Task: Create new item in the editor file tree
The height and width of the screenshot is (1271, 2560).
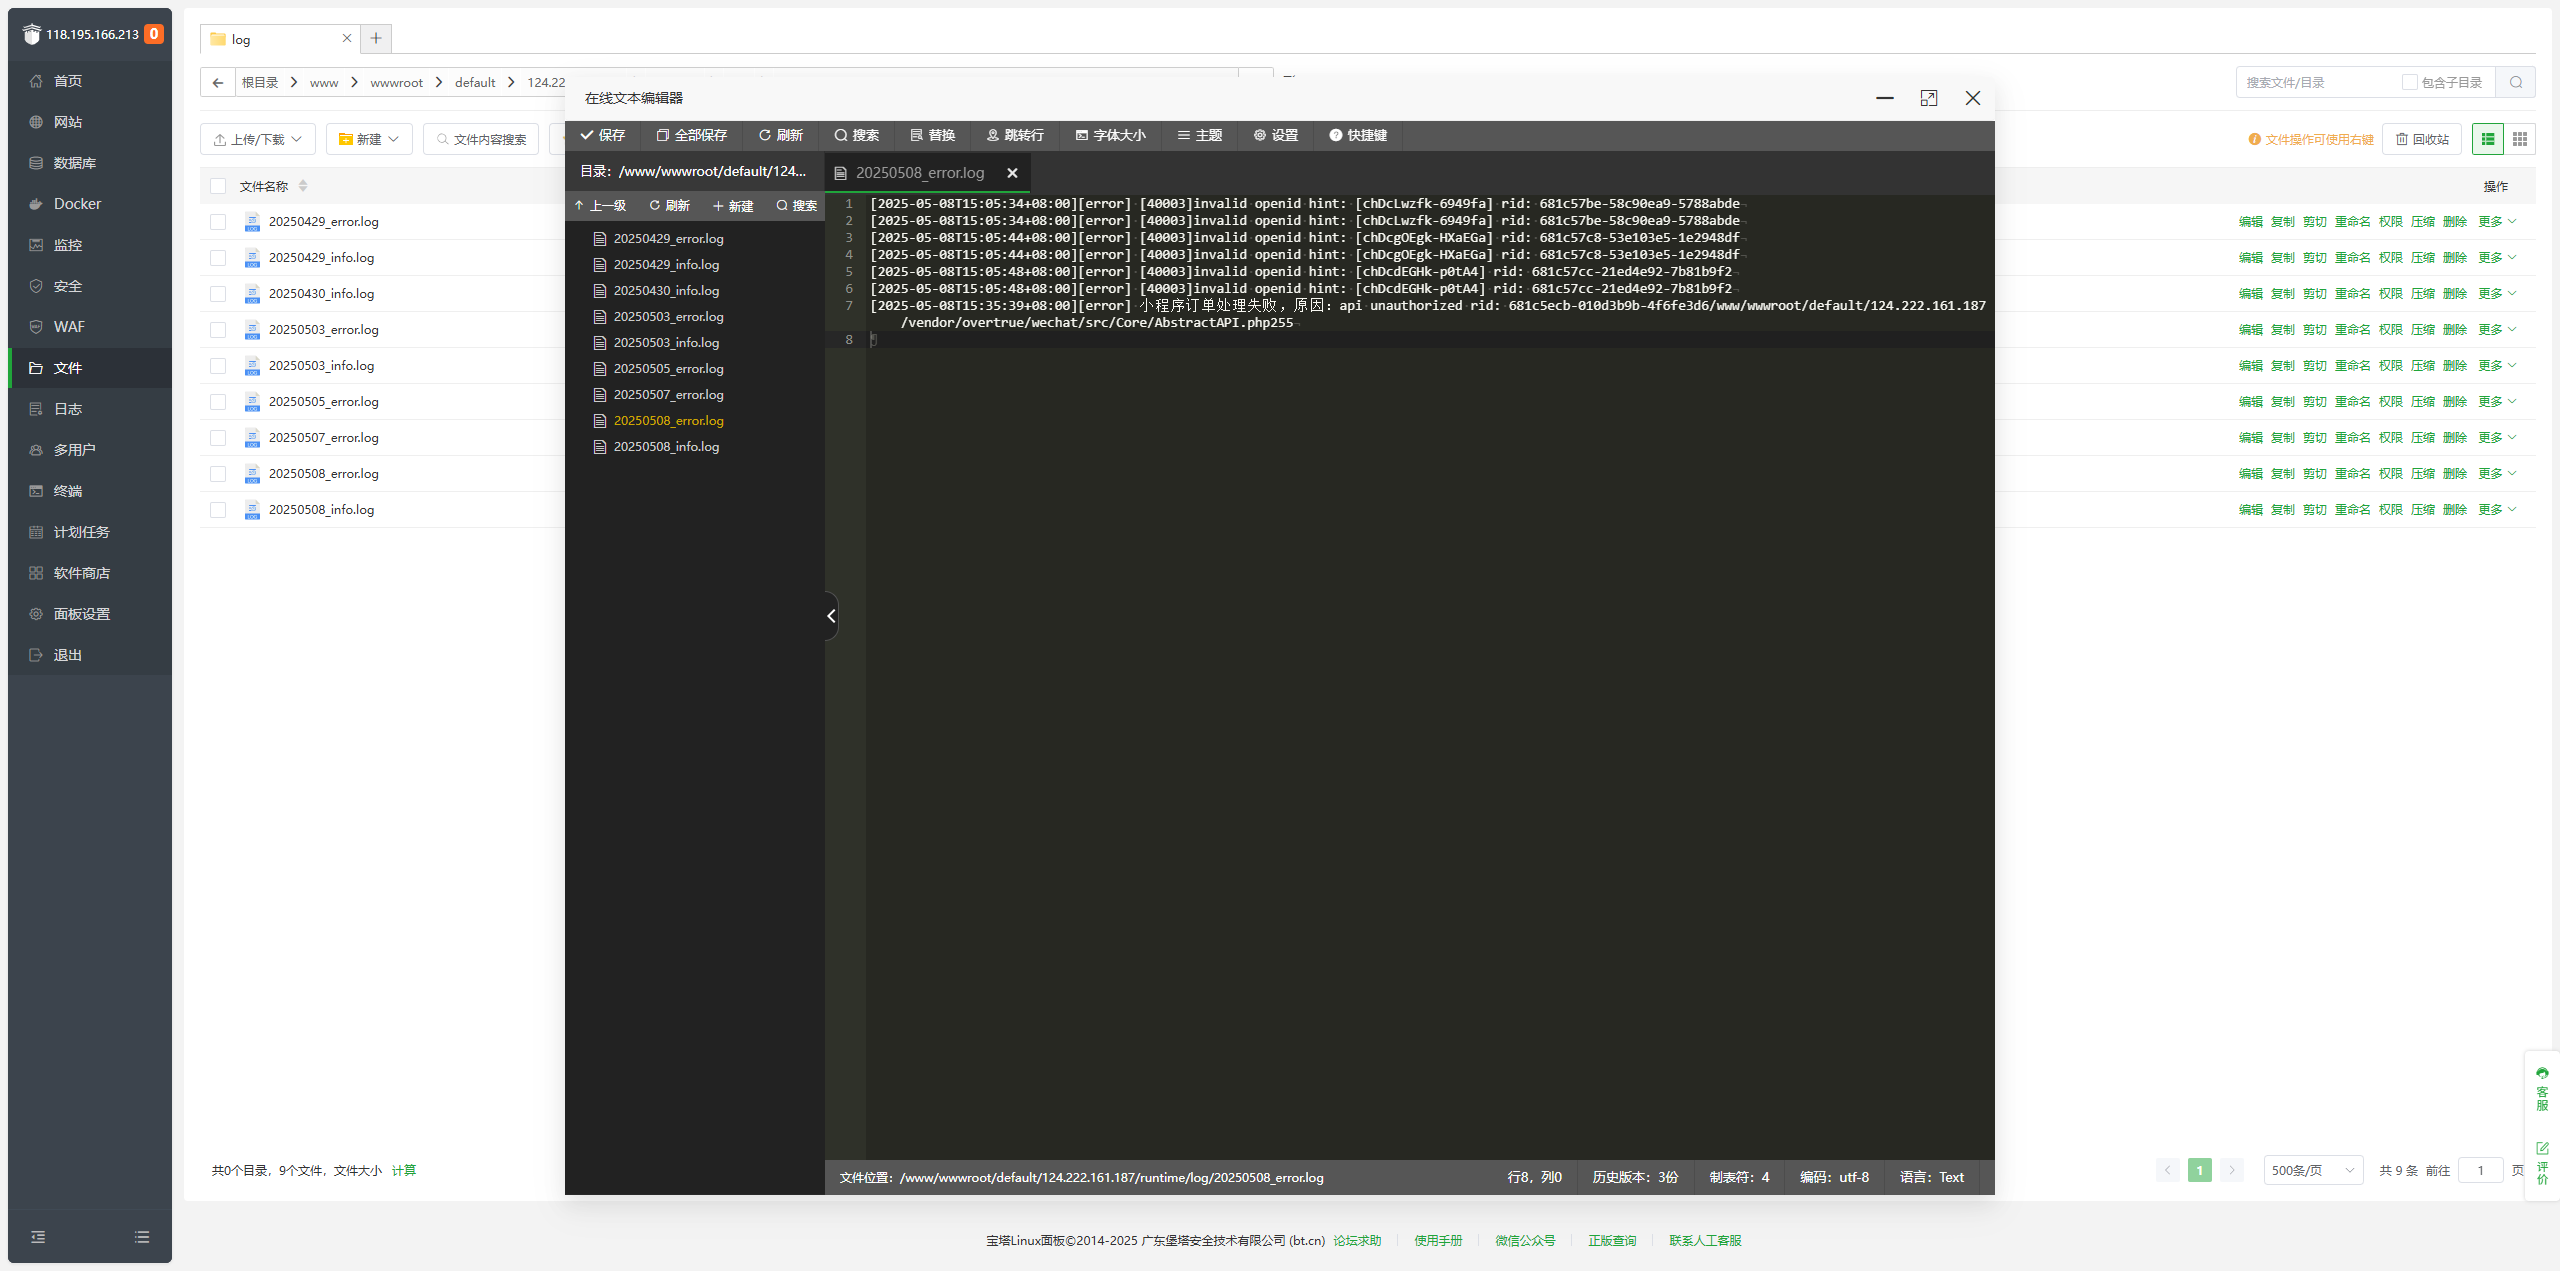Action: 733,206
